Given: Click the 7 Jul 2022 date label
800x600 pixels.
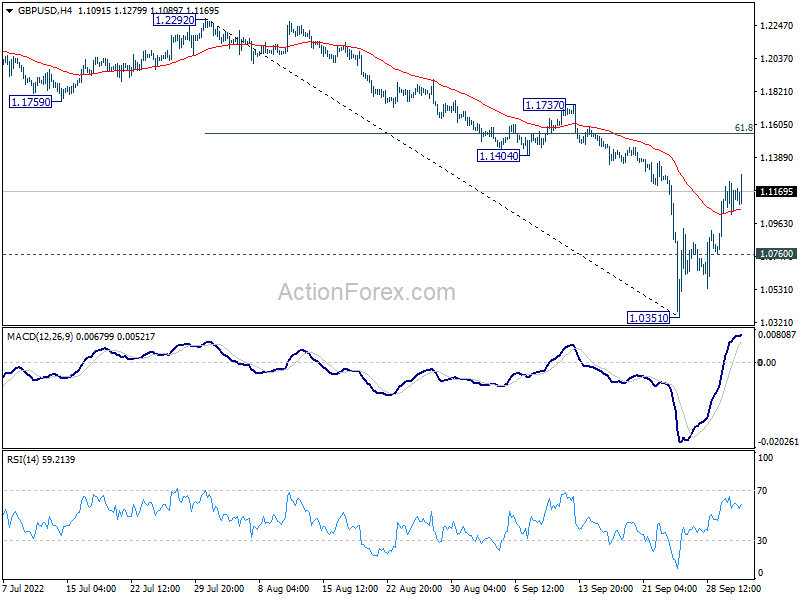Looking at the screenshot, I should 23,588.
